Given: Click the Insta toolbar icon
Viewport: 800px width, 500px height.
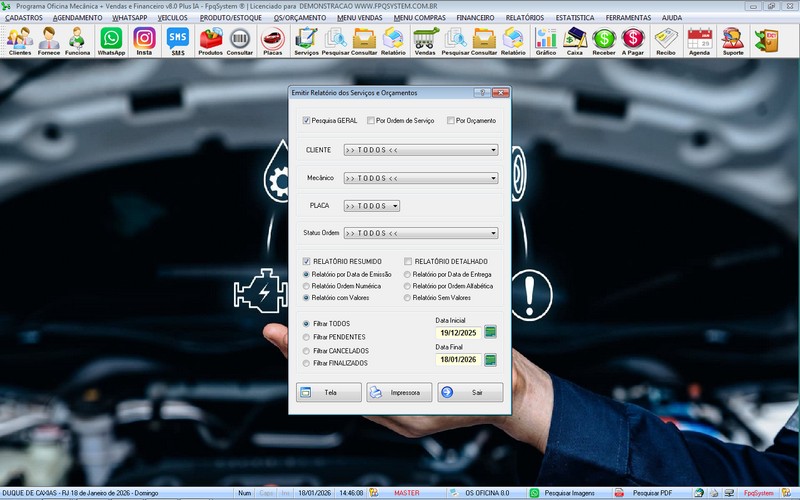Looking at the screenshot, I should tap(144, 40).
